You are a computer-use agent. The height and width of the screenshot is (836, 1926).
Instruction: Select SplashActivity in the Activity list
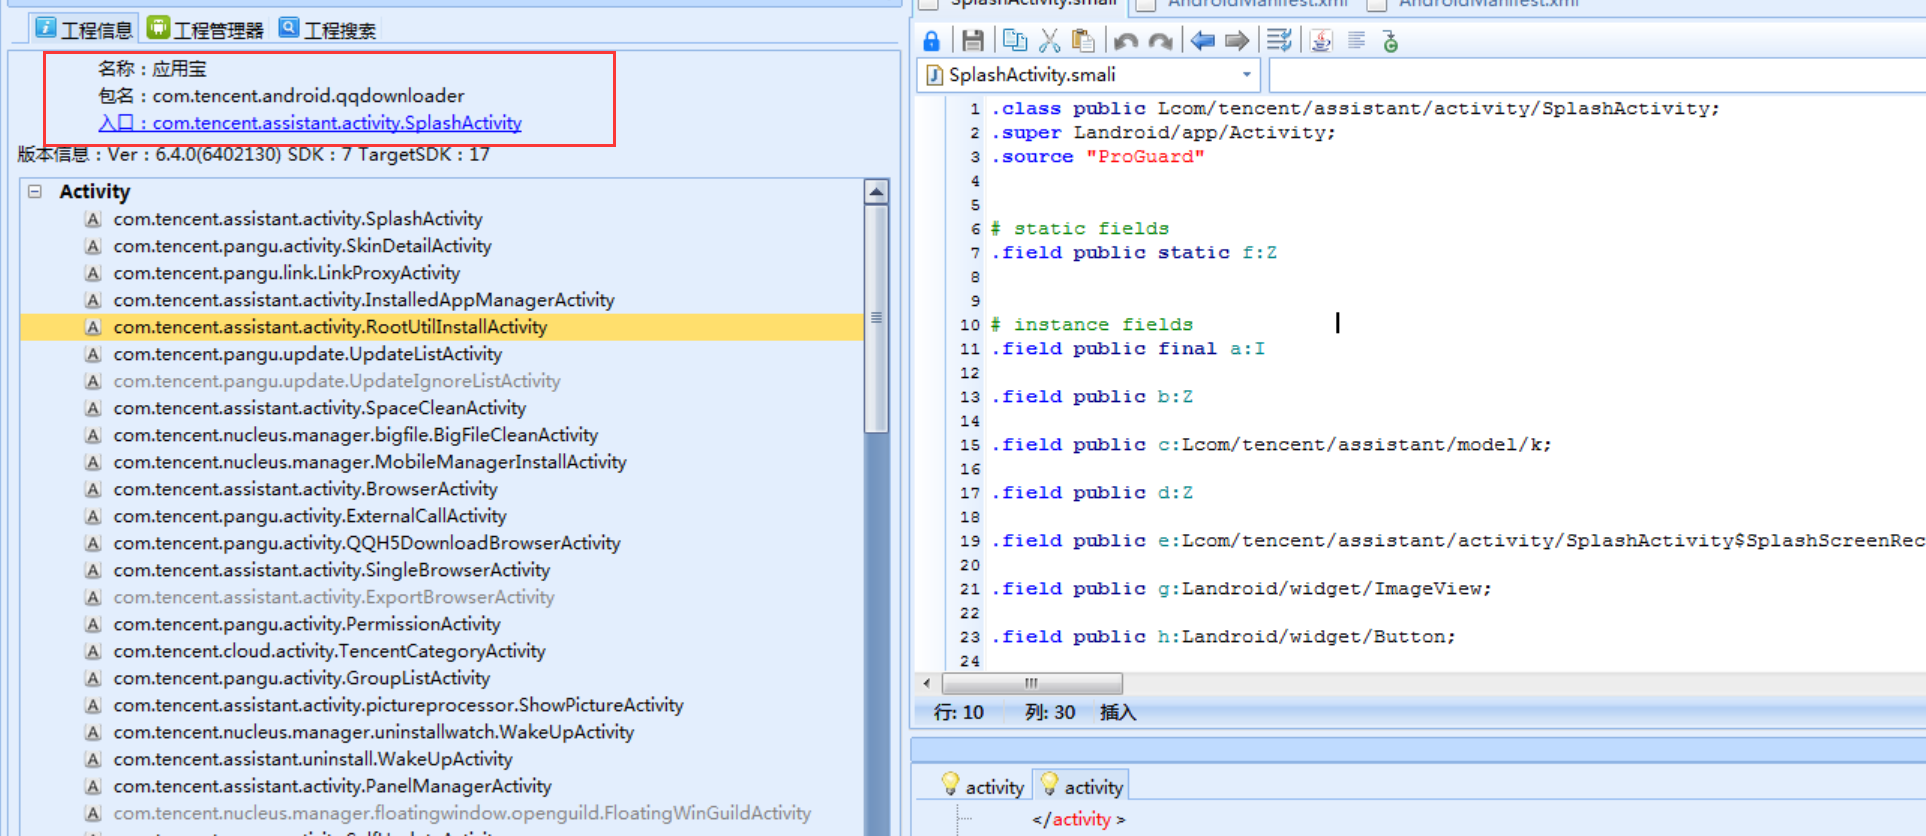click(x=298, y=219)
